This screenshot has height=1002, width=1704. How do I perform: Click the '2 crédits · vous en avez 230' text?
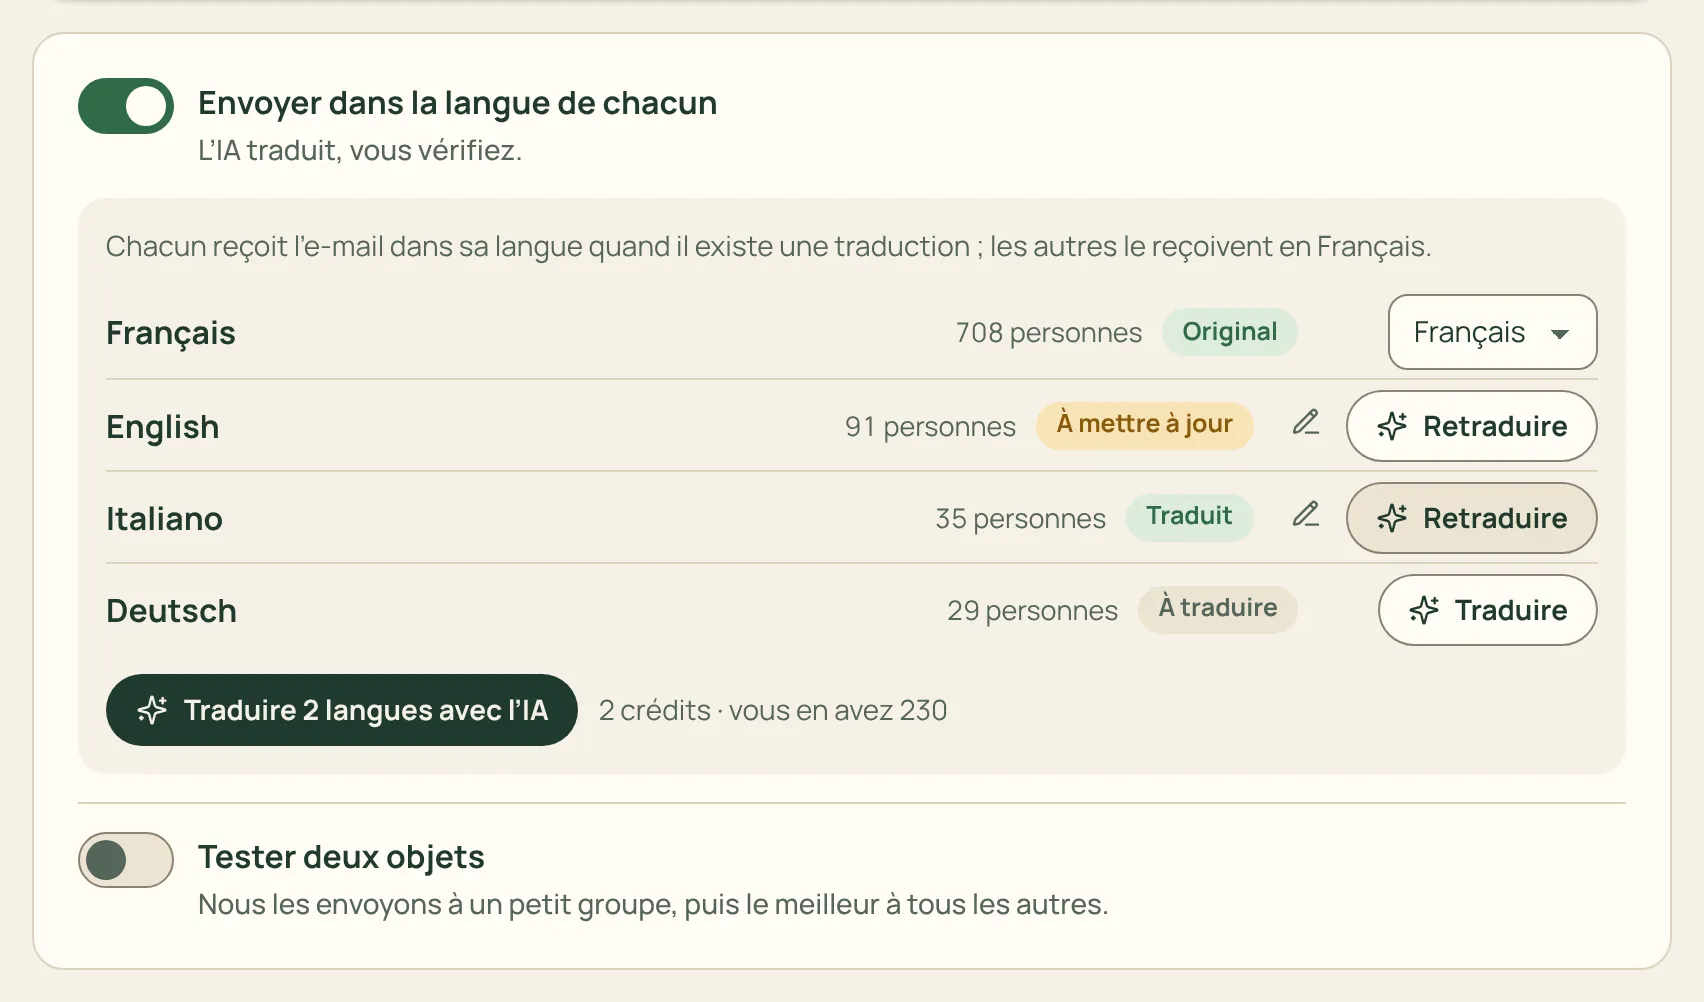pos(773,710)
